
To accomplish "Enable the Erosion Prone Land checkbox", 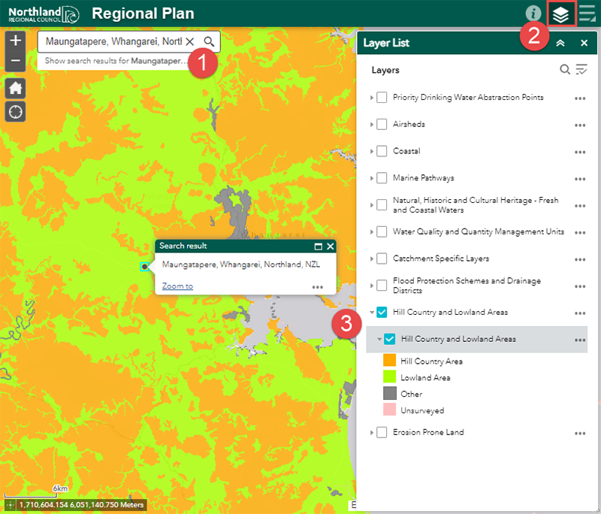I will pos(382,432).
